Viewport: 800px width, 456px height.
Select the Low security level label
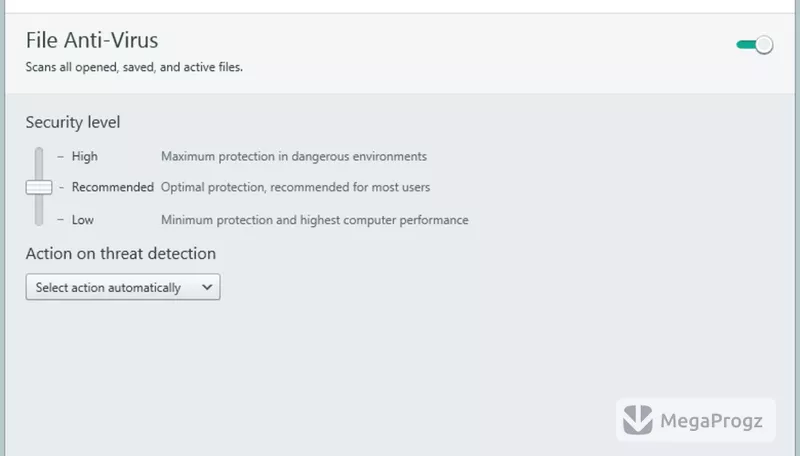point(83,220)
